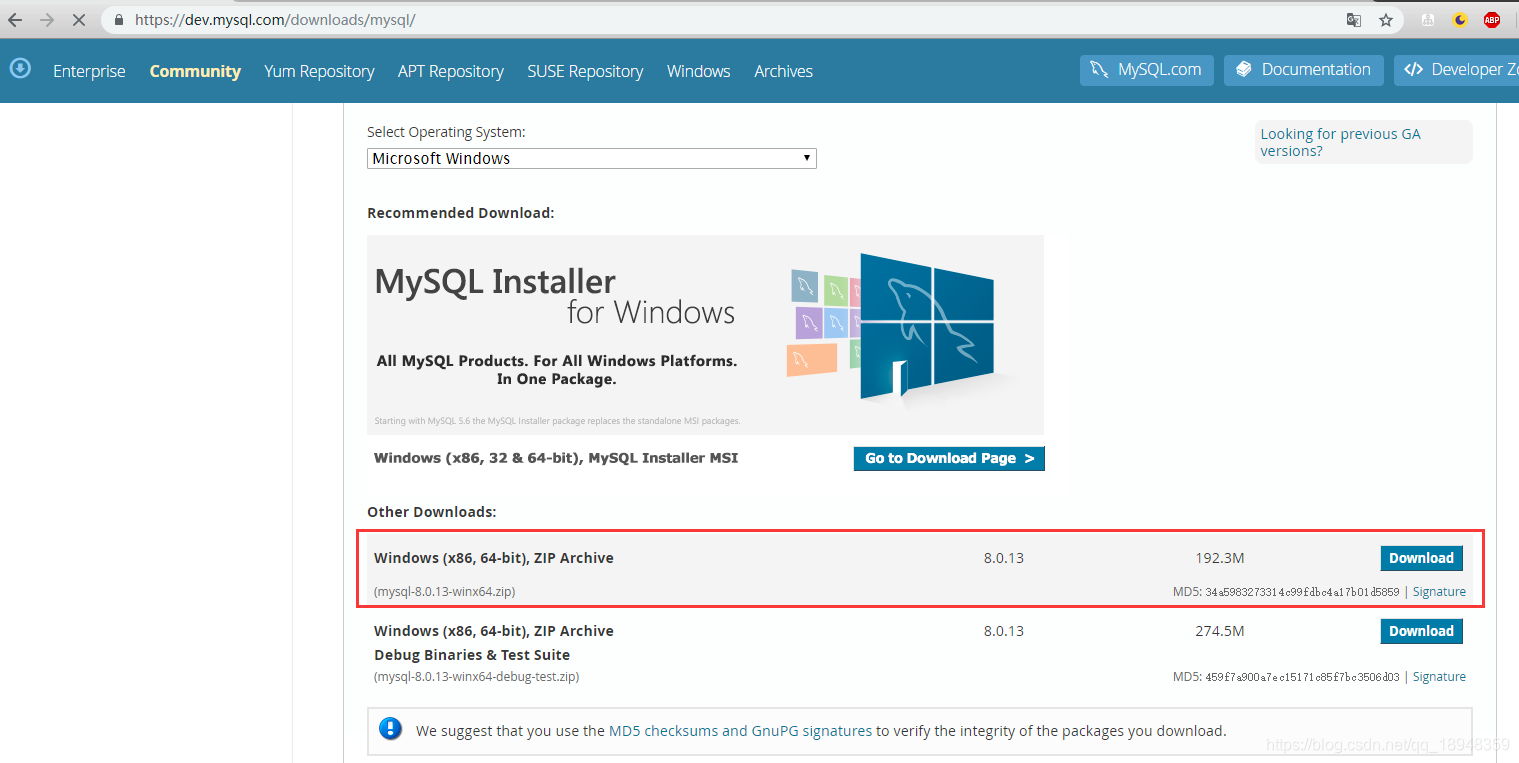The height and width of the screenshot is (763, 1519).
Task: Open the yellow moon extension
Action: point(1460,20)
